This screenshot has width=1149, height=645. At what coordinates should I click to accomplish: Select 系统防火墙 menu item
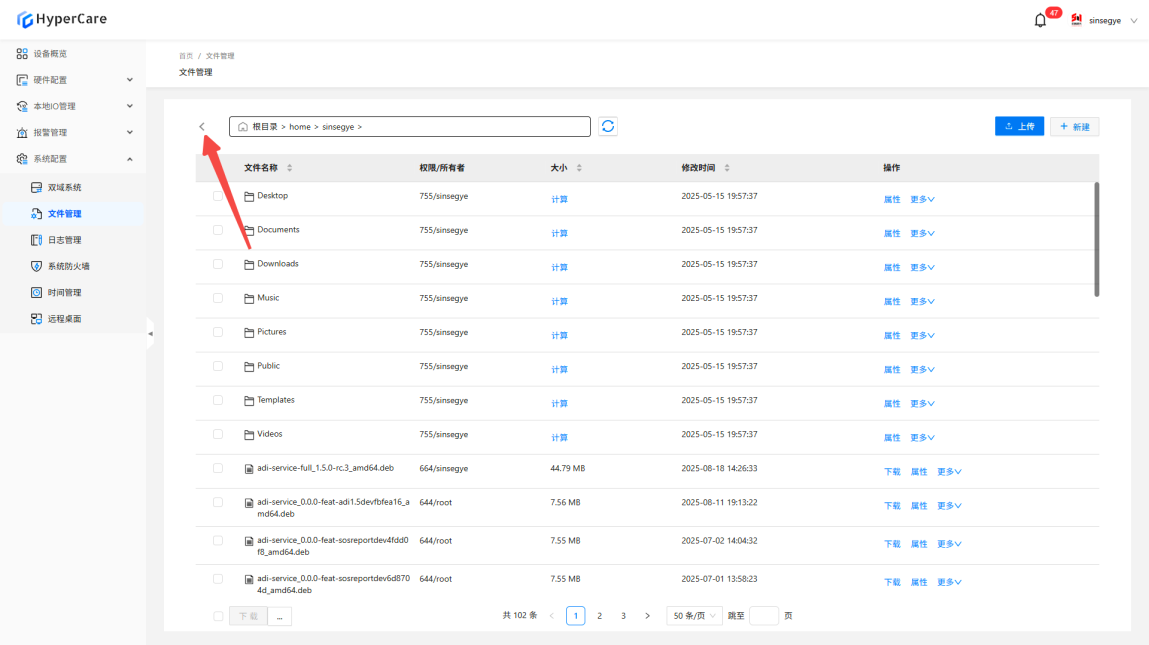68,266
